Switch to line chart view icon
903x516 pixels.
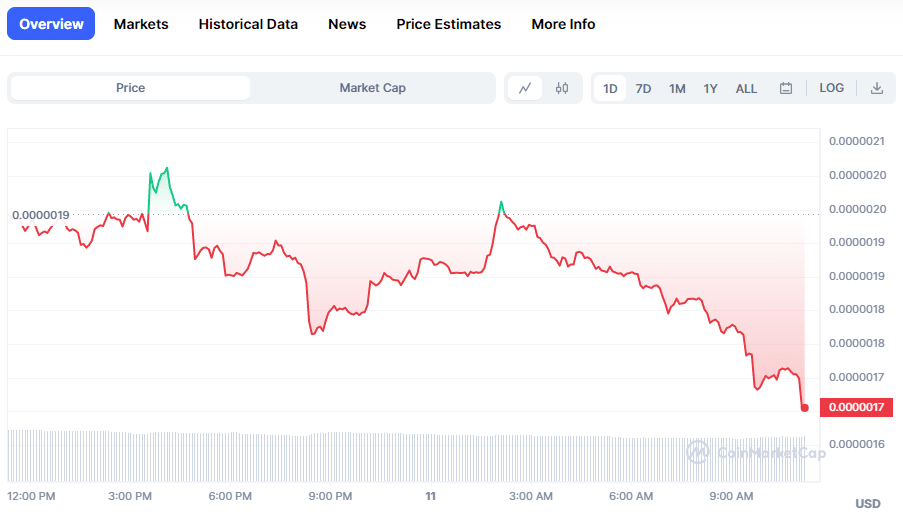525,88
